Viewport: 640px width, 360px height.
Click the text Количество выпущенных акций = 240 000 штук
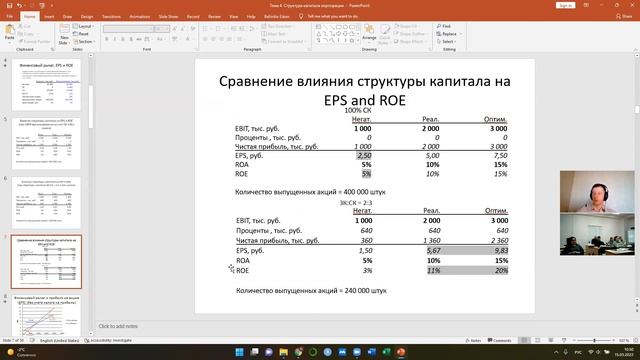click(311, 291)
